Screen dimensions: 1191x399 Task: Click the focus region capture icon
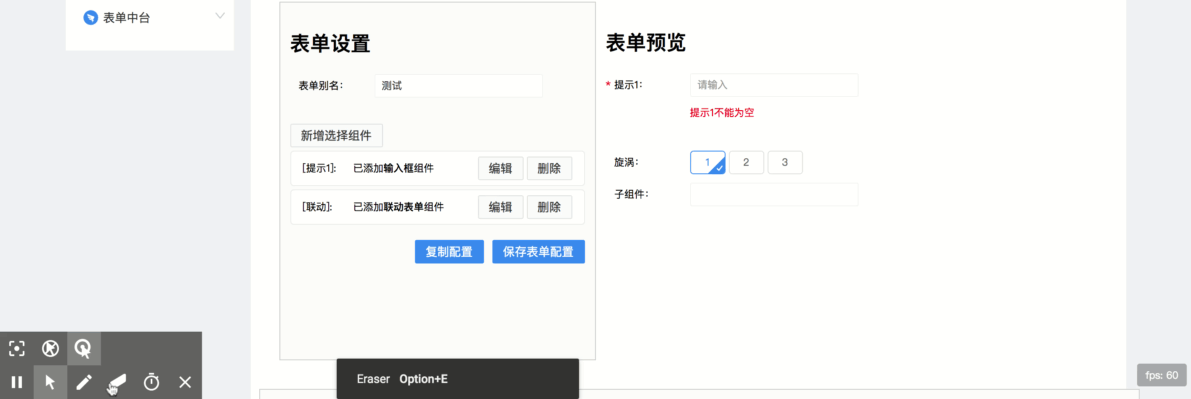coord(17,349)
